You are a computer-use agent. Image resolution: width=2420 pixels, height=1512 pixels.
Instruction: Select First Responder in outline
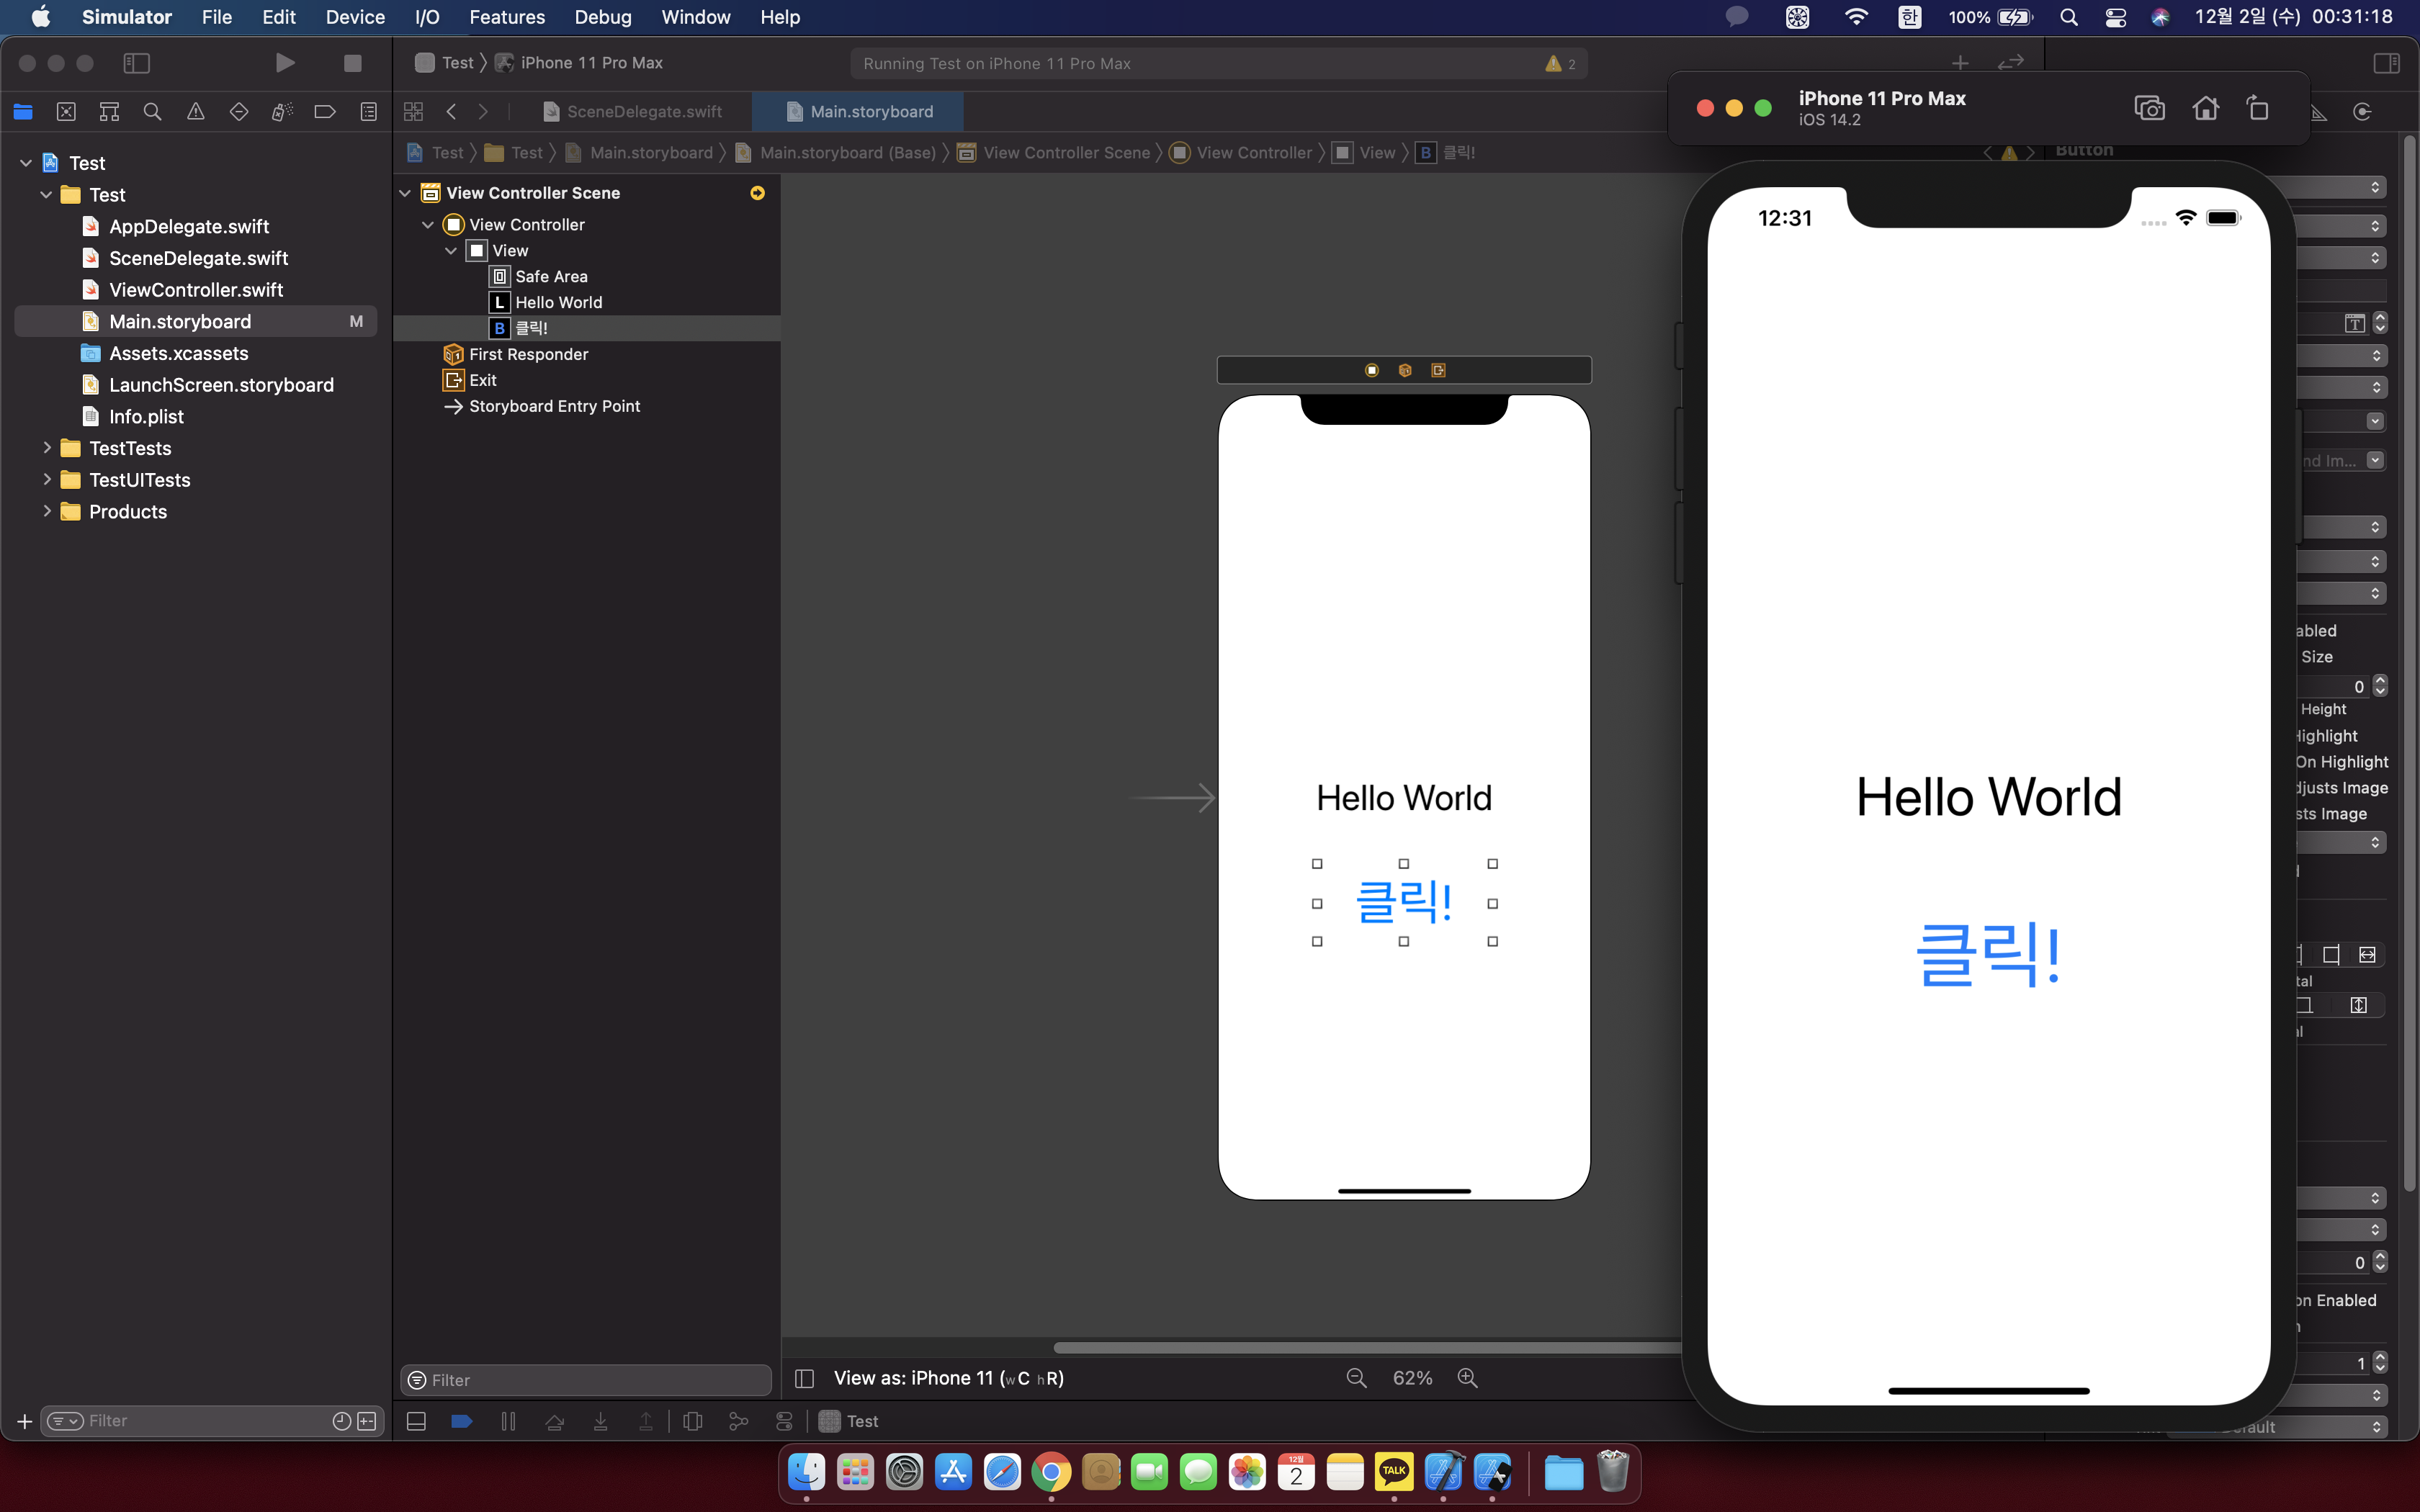click(528, 355)
